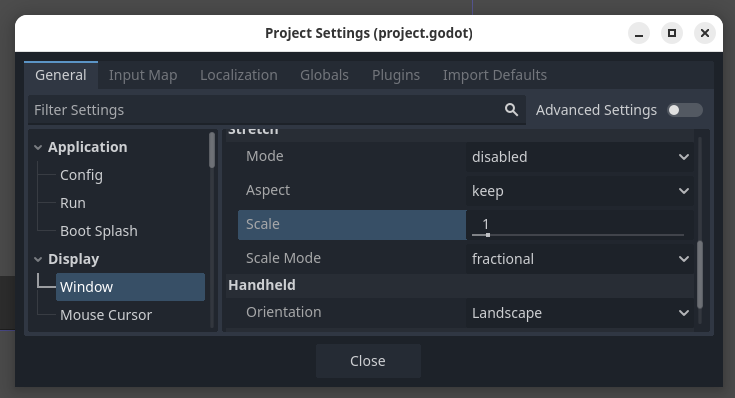Collapse the Display tree section

(38, 259)
